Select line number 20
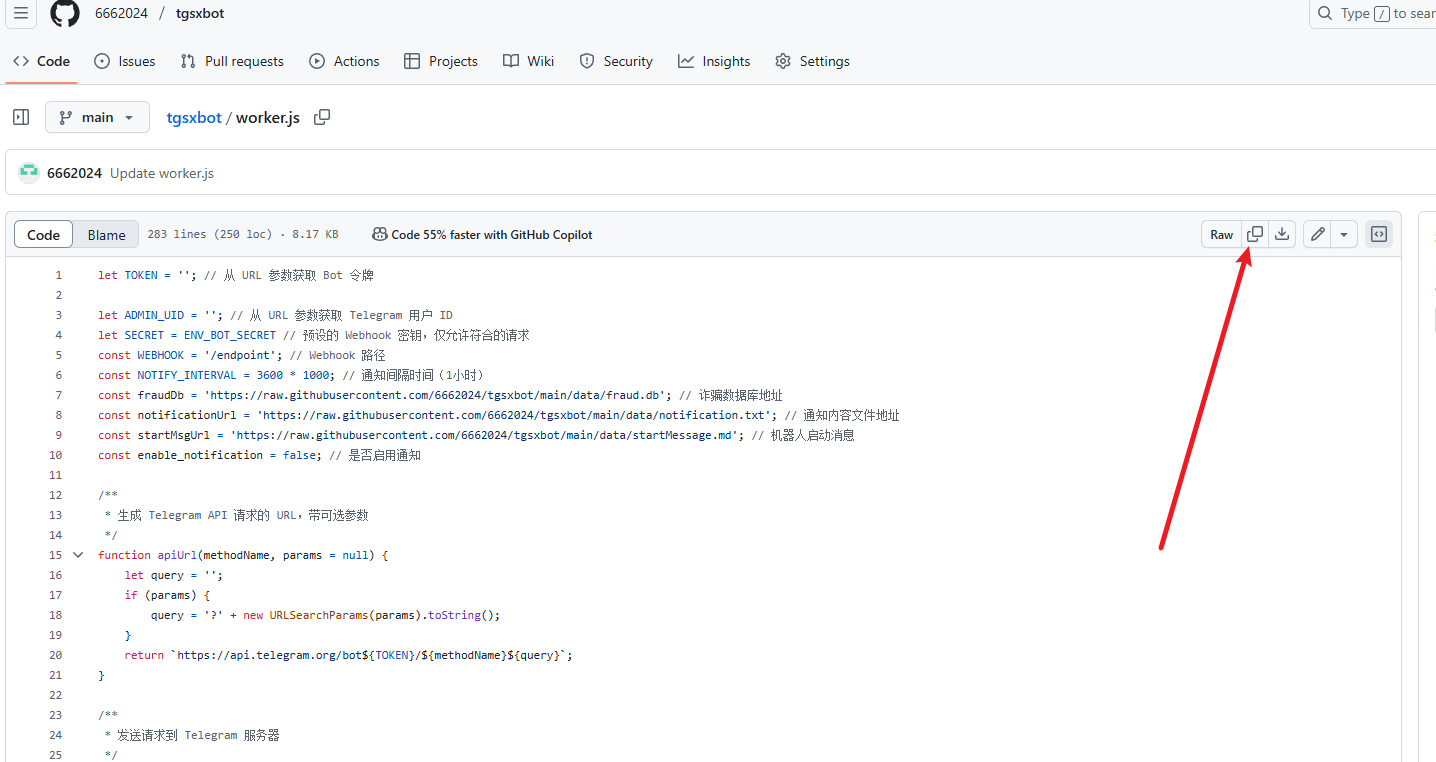1436x762 pixels. coord(55,655)
